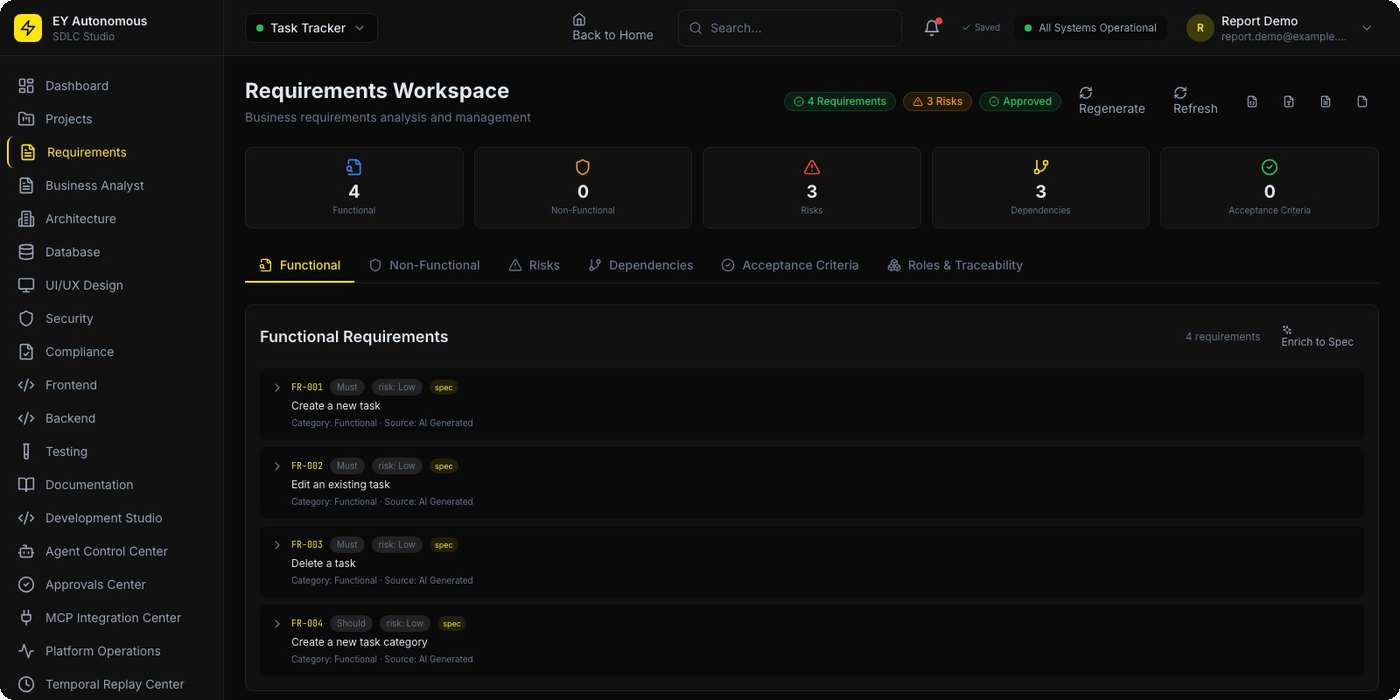The image size is (1400, 700).
Task: Open Development Studio in sidebar
Action: [111, 518]
